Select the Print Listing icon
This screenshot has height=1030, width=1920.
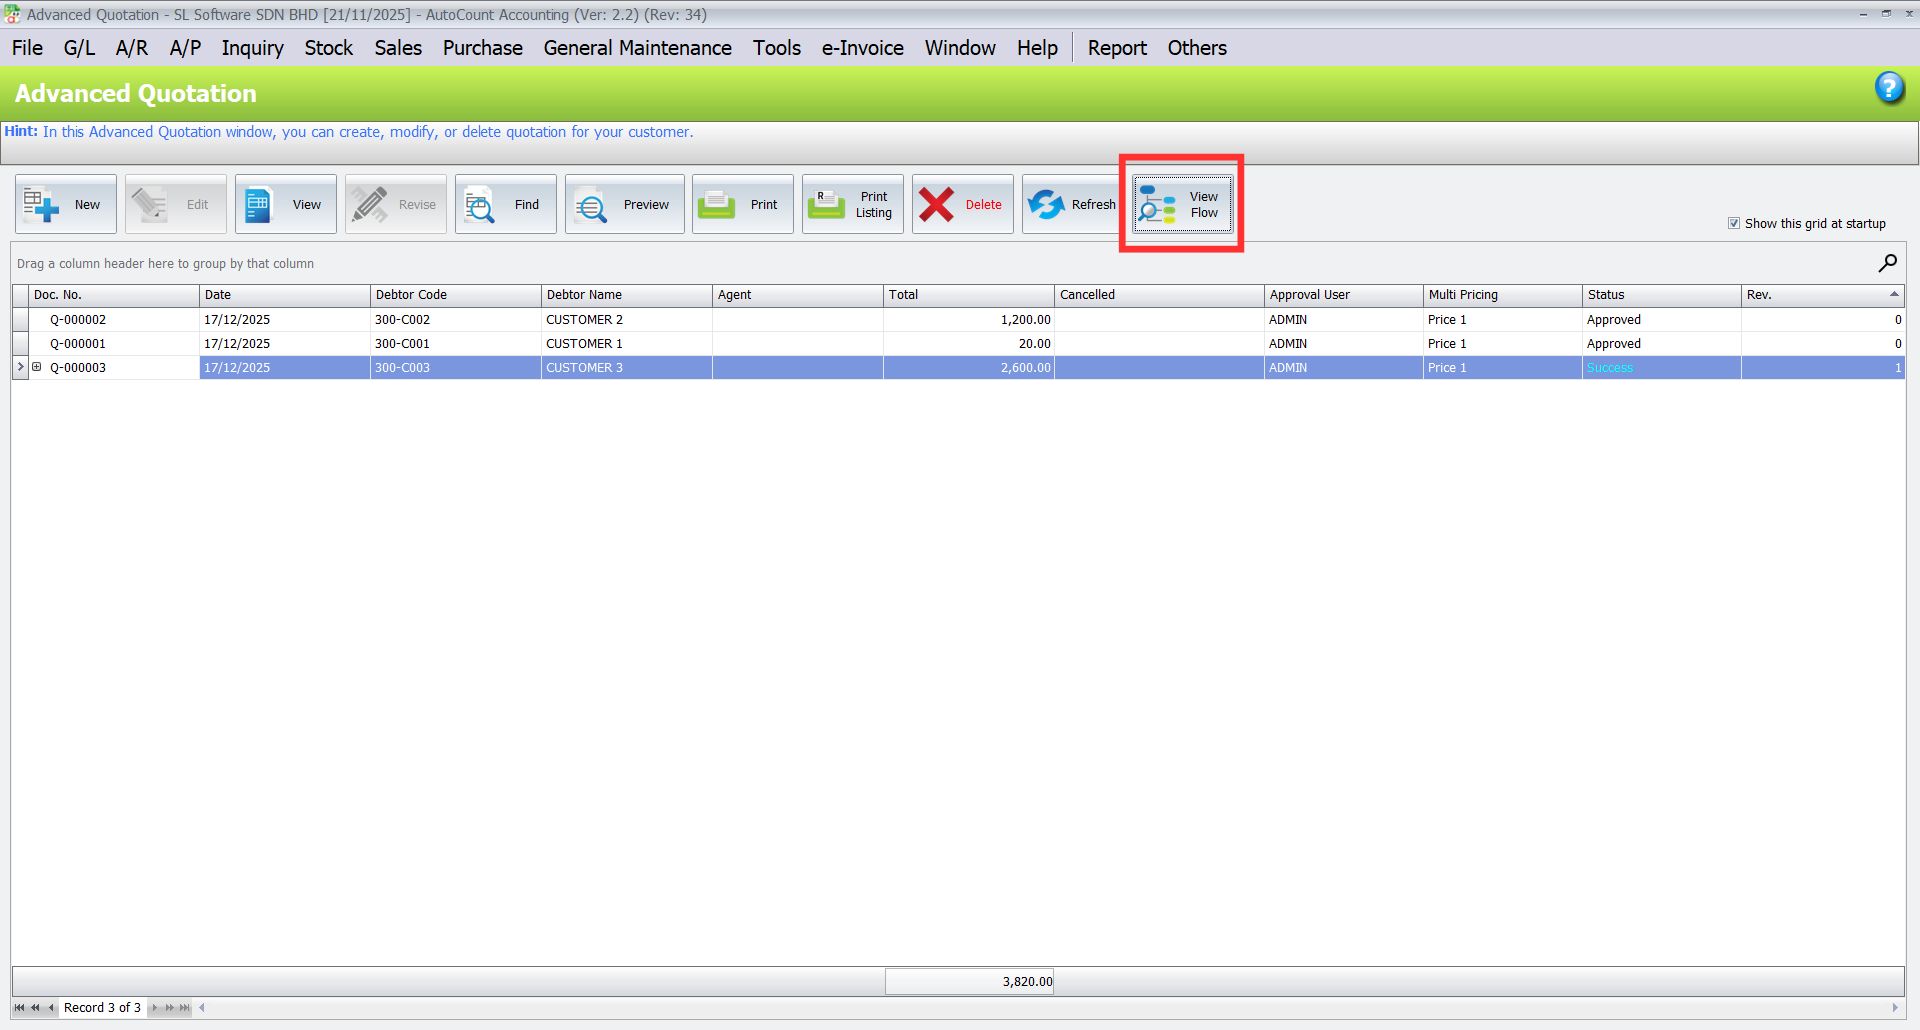(827, 203)
